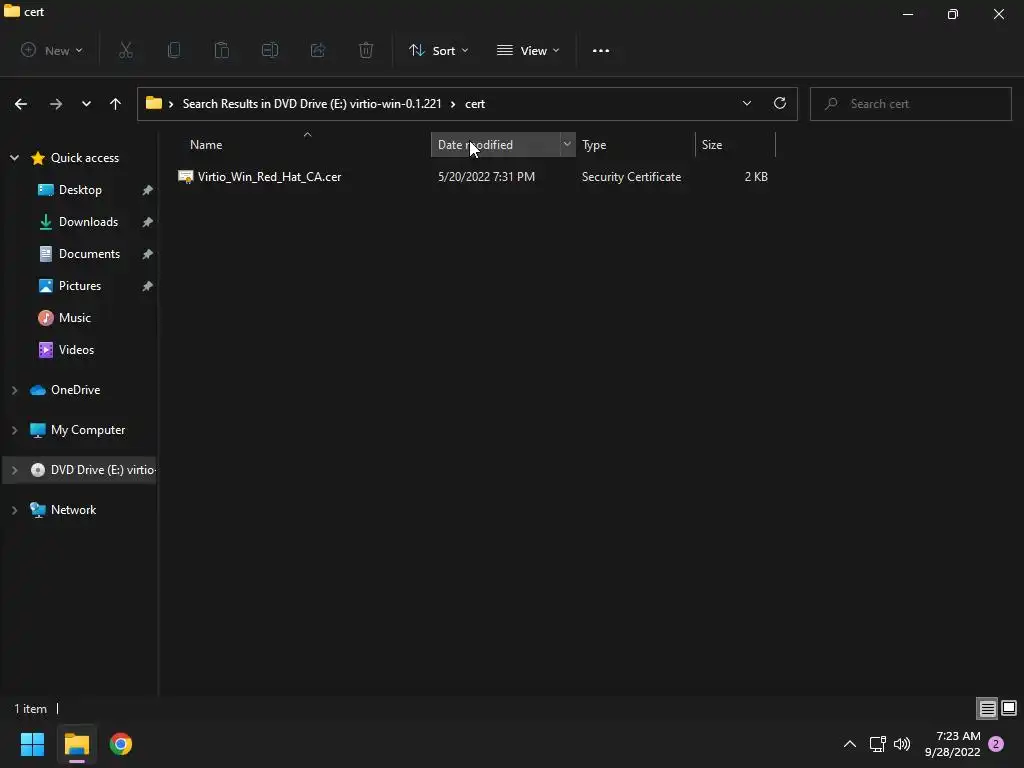Open Pictures in Quick access
Screen dimensions: 1024x768
click(x=79, y=286)
